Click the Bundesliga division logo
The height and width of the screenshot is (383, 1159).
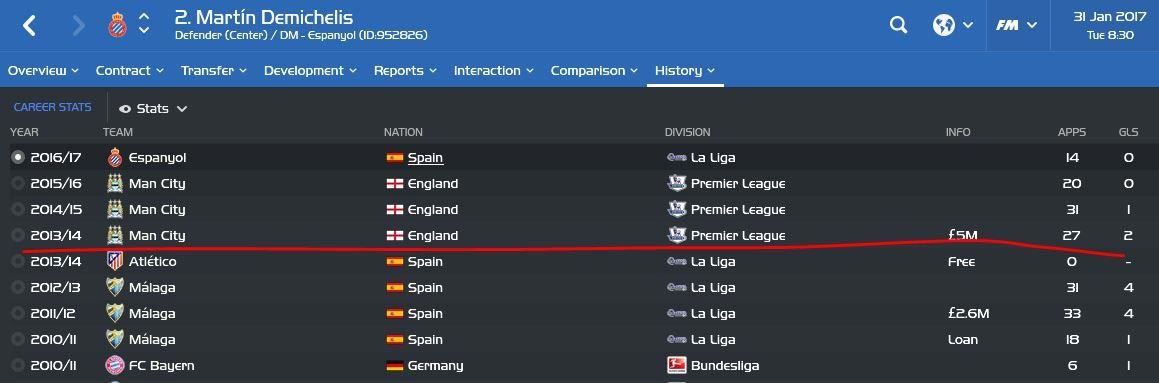pyautogui.click(x=676, y=365)
